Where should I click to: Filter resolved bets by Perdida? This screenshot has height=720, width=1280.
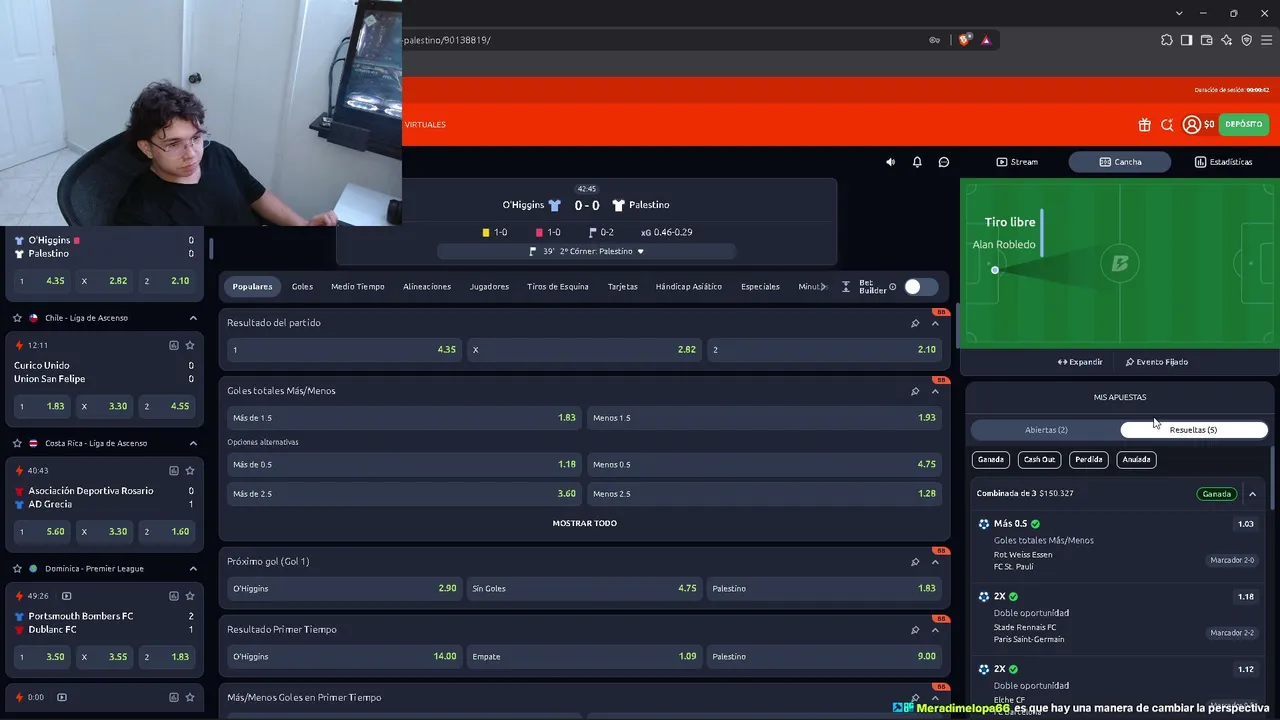pos(1089,459)
